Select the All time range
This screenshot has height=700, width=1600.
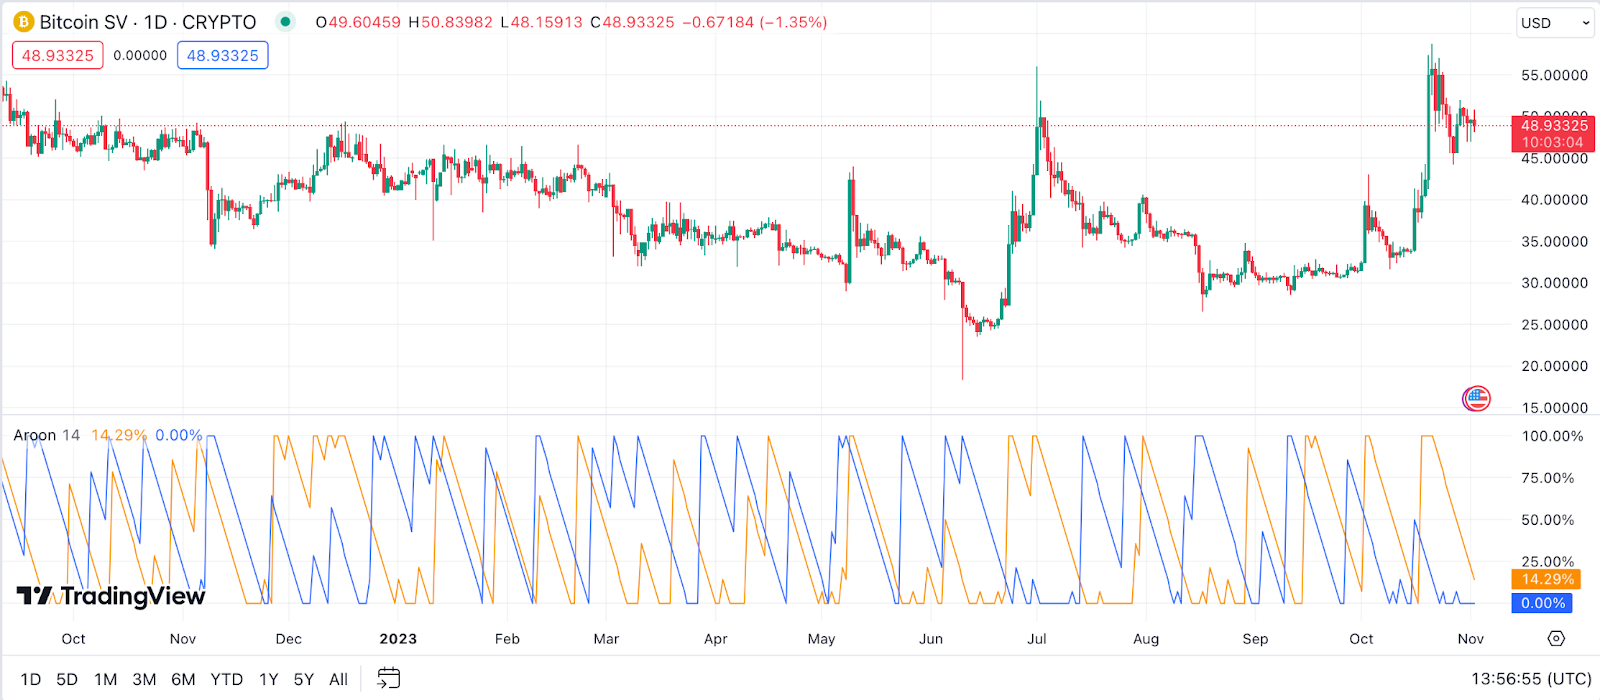(x=339, y=679)
